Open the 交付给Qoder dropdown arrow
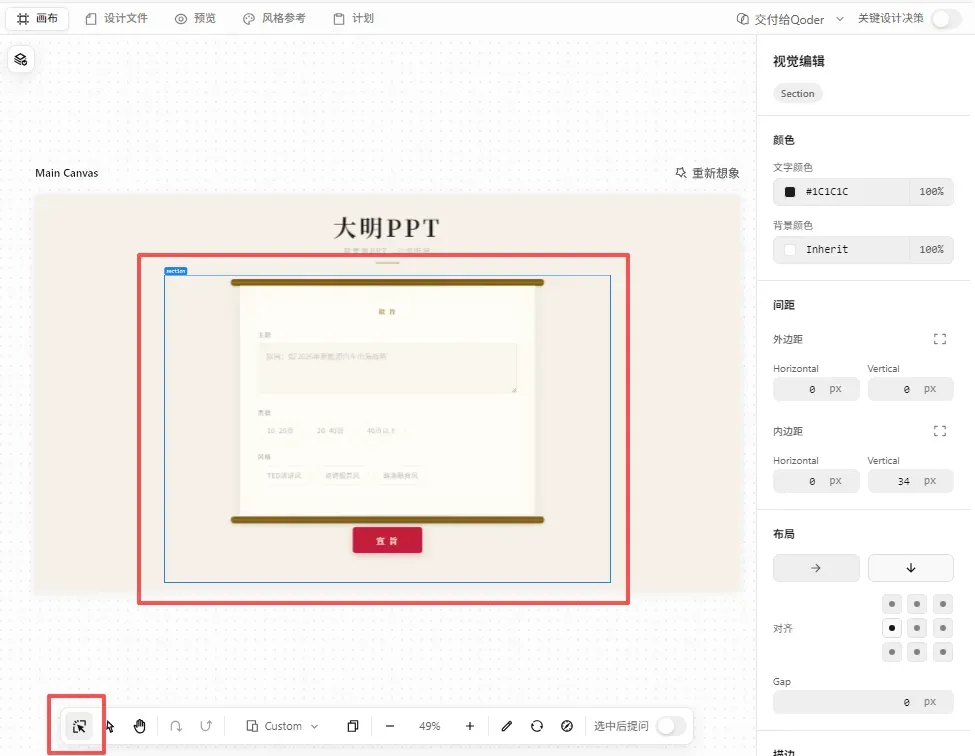 click(839, 19)
